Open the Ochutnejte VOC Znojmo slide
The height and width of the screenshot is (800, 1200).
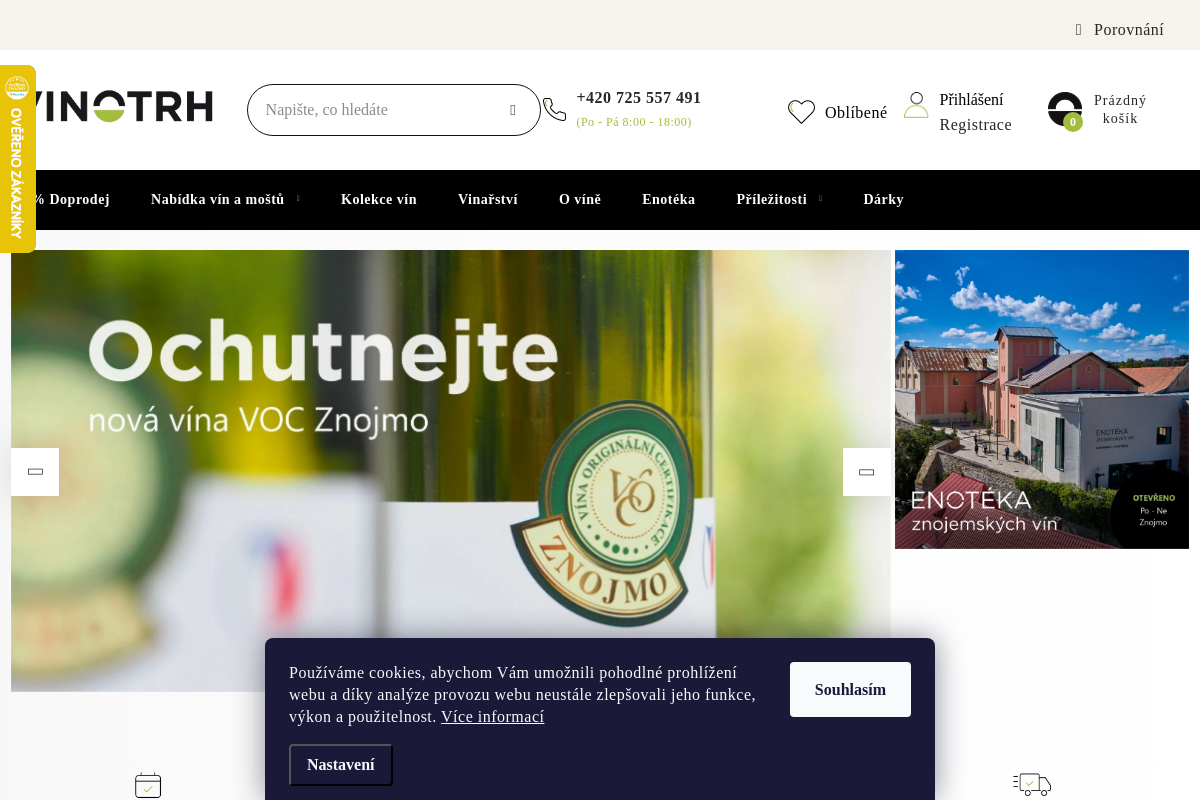451,471
